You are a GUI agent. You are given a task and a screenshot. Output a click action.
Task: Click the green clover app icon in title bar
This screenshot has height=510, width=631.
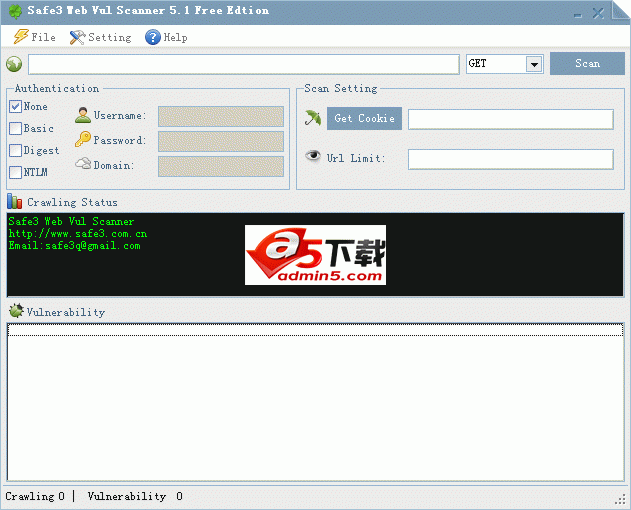click(15, 11)
